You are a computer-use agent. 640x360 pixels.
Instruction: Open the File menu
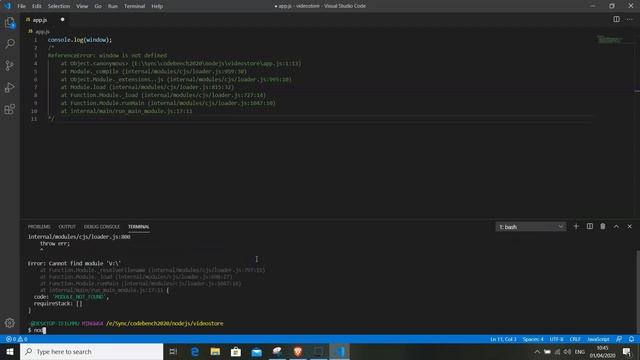[21, 6]
